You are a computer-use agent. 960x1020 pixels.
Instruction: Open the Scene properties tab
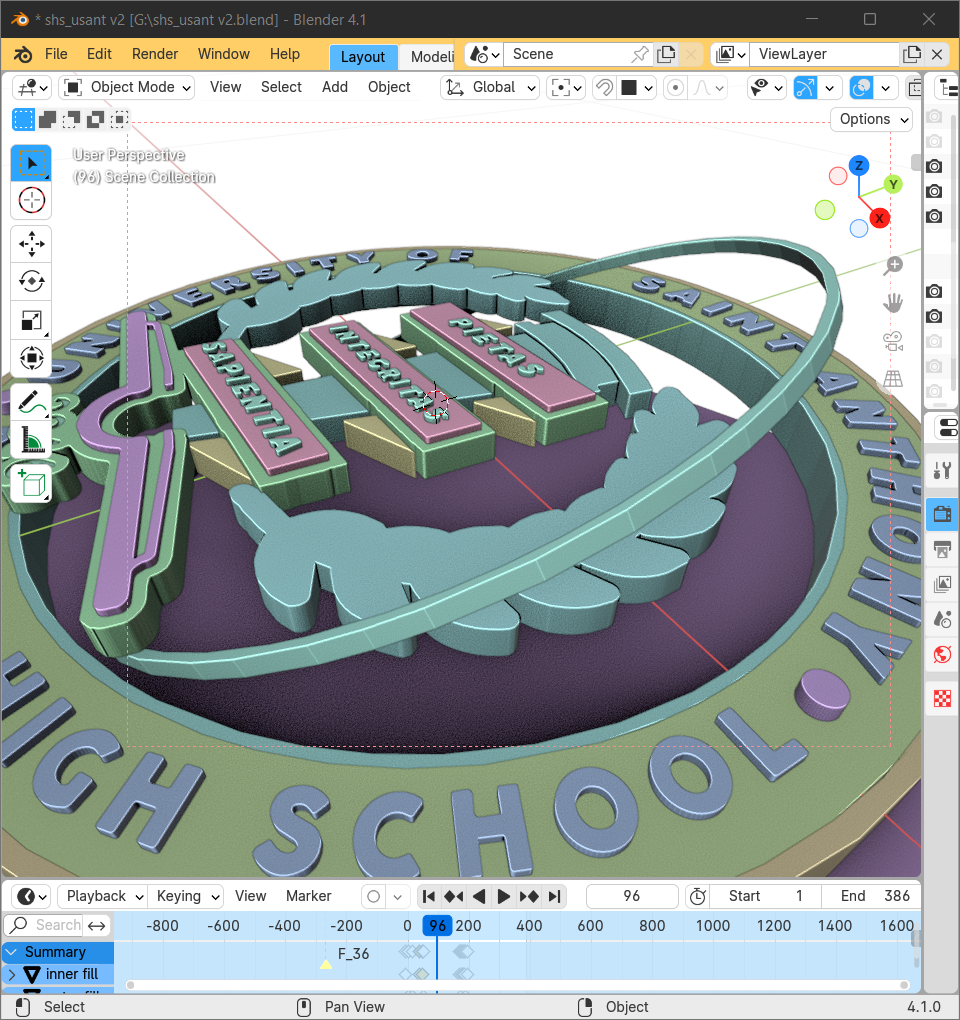pyautogui.click(x=942, y=619)
